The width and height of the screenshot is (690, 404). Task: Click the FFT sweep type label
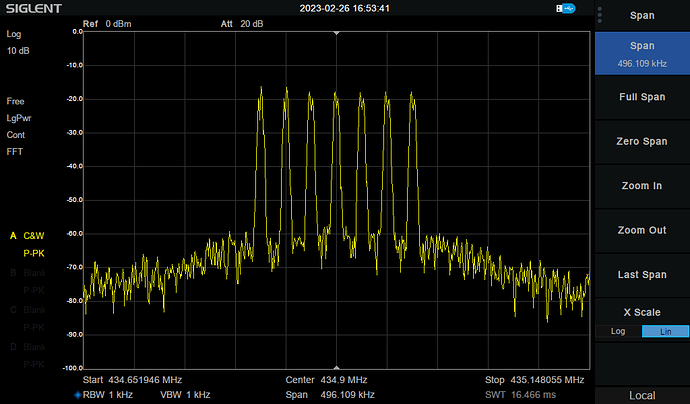pos(15,152)
